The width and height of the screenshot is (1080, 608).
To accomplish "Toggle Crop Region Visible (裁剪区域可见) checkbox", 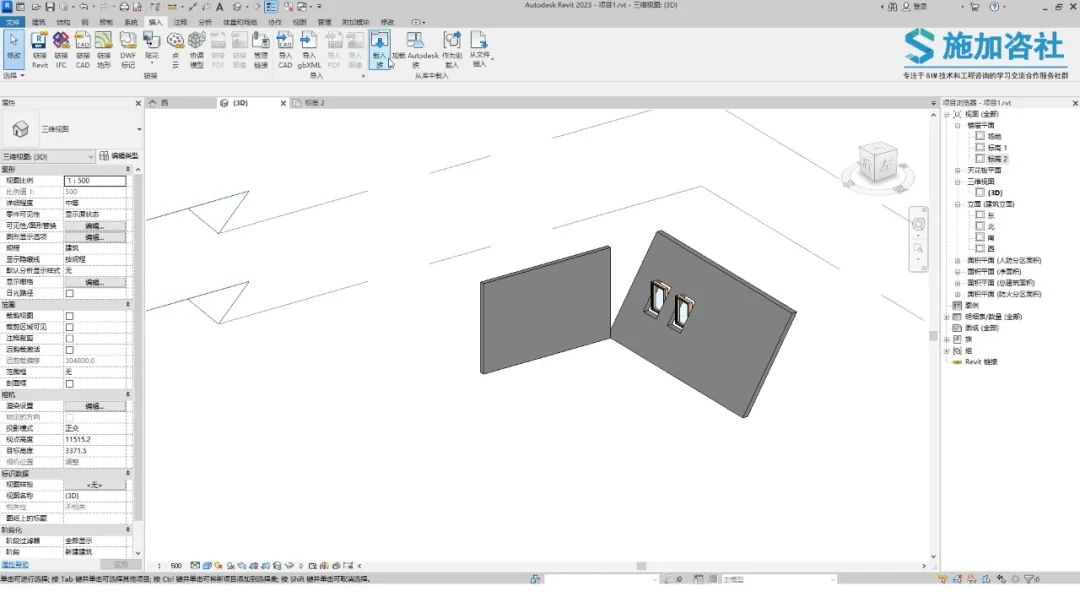I will click(70, 327).
